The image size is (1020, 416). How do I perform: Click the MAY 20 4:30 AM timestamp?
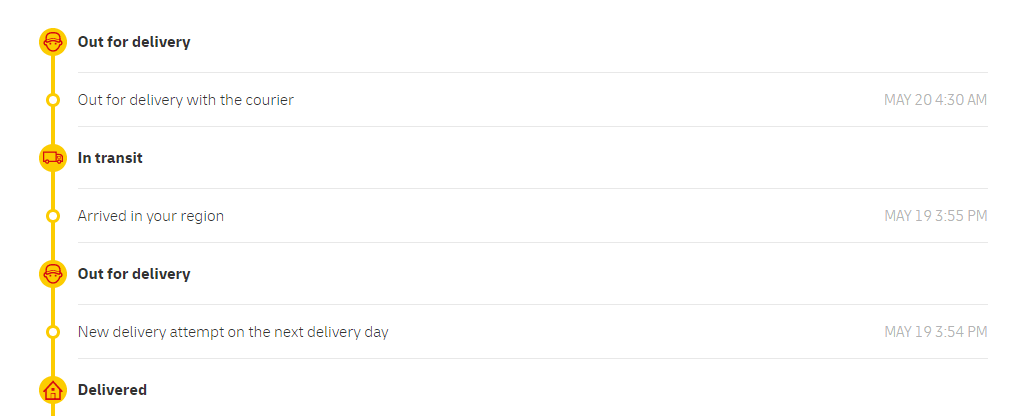point(935,100)
